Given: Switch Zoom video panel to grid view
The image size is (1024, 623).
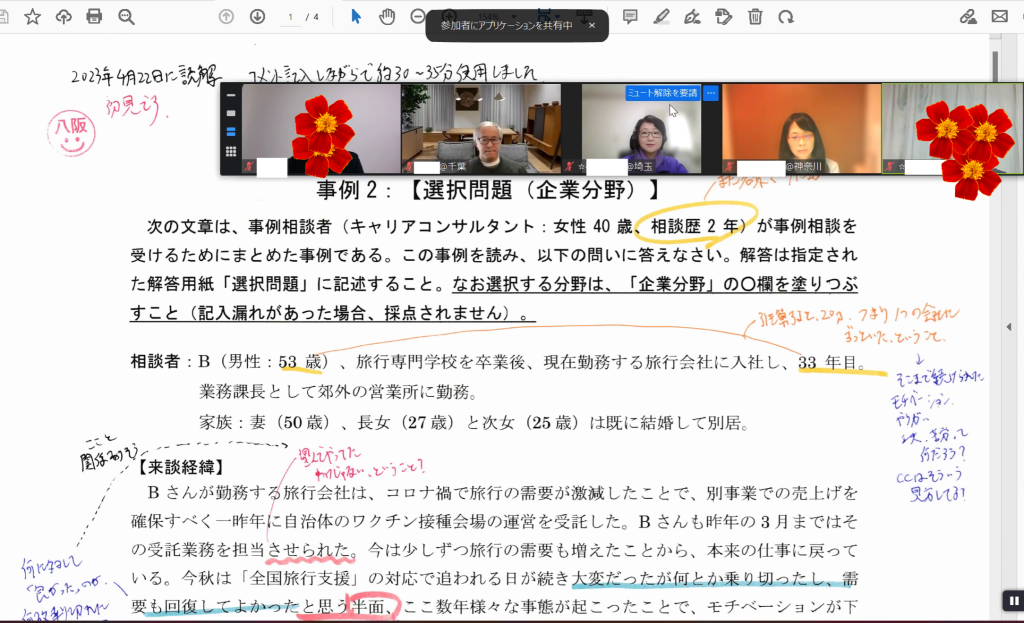Looking at the screenshot, I should pyautogui.click(x=231, y=152).
